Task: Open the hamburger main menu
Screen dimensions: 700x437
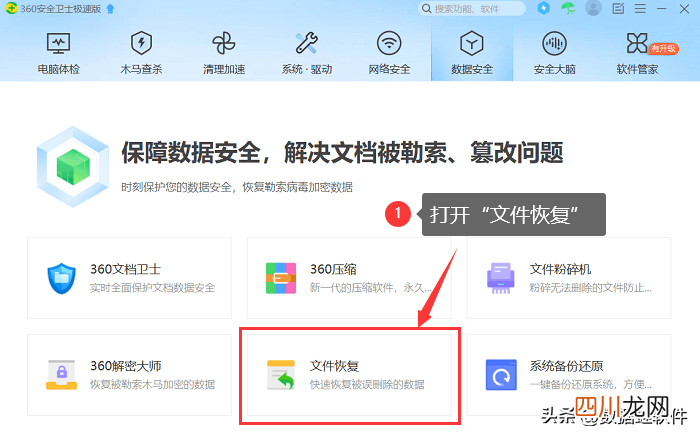Action: [x=640, y=8]
